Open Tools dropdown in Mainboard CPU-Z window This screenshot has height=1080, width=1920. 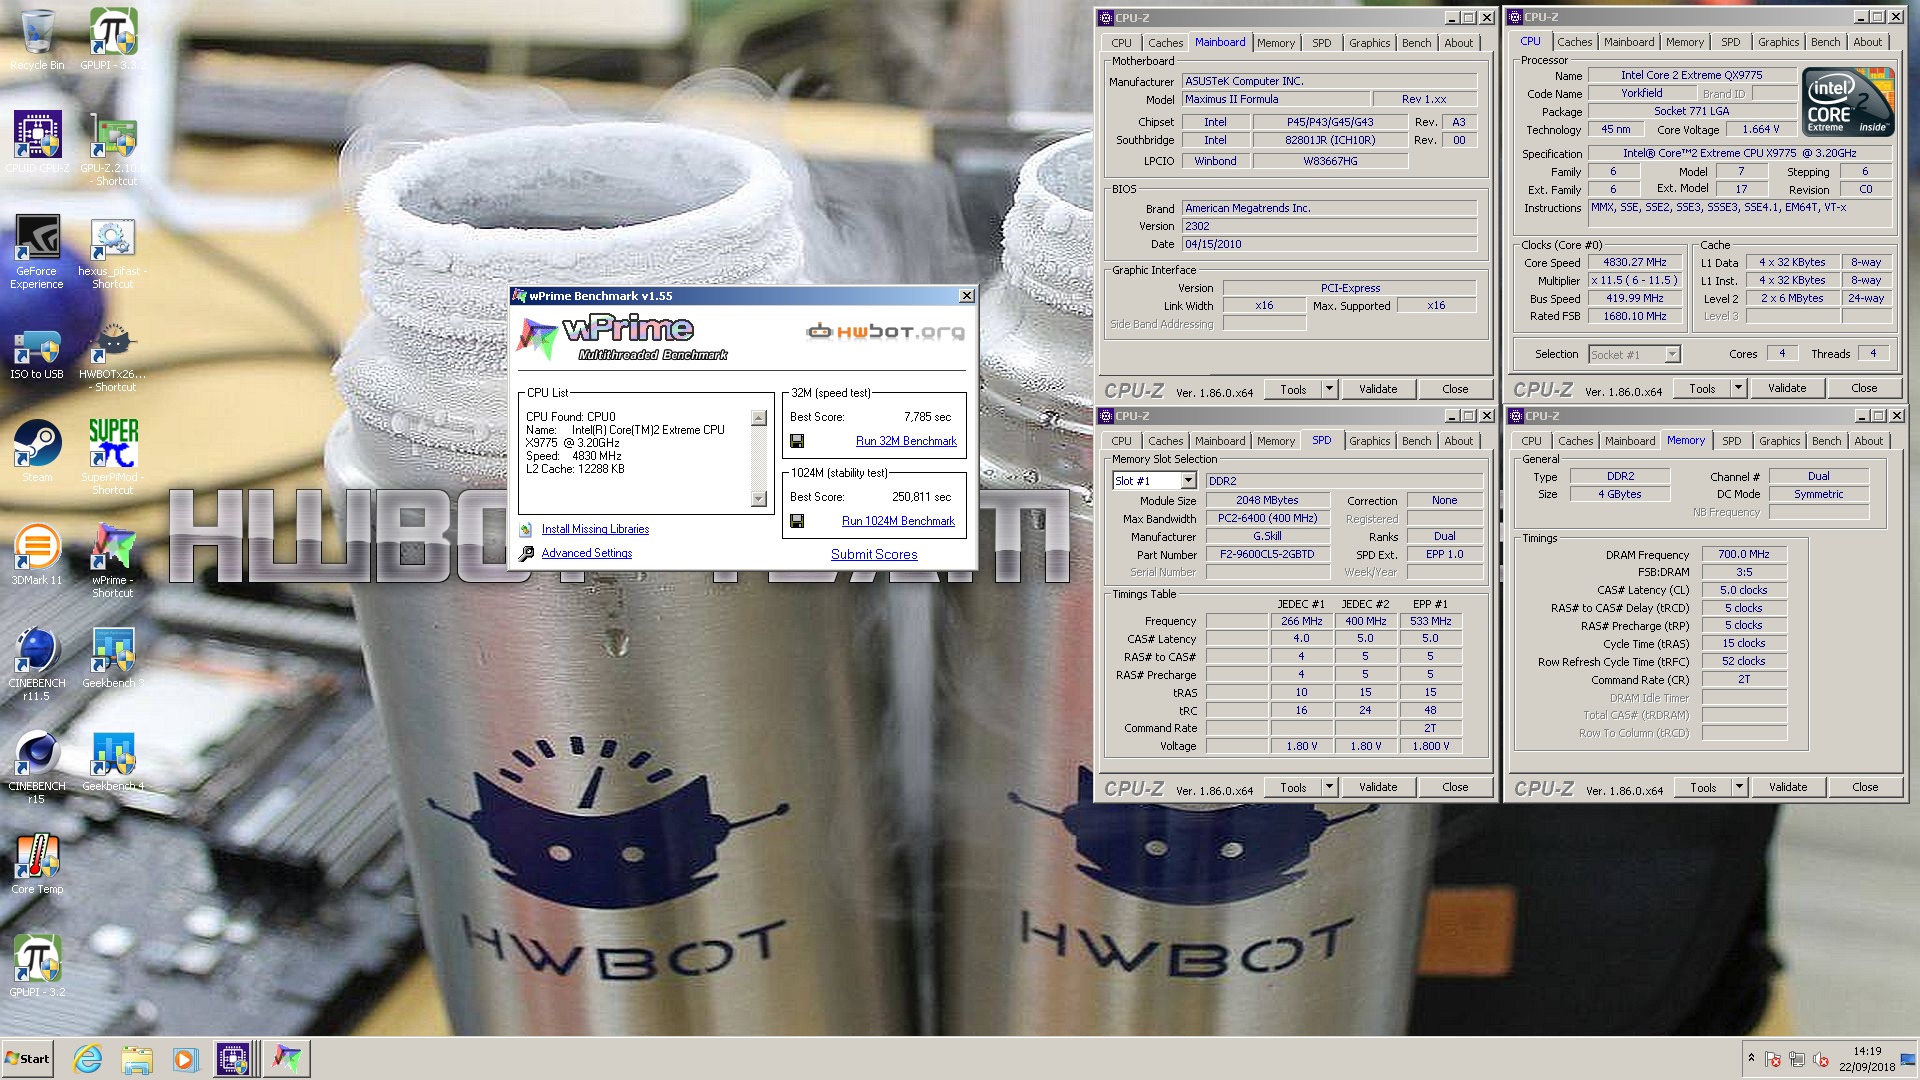point(1329,389)
